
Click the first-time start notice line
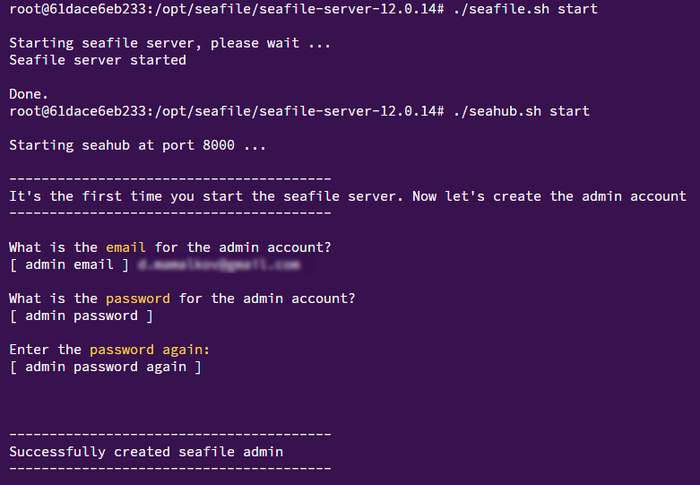pyautogui.click(x=348, y=197)
